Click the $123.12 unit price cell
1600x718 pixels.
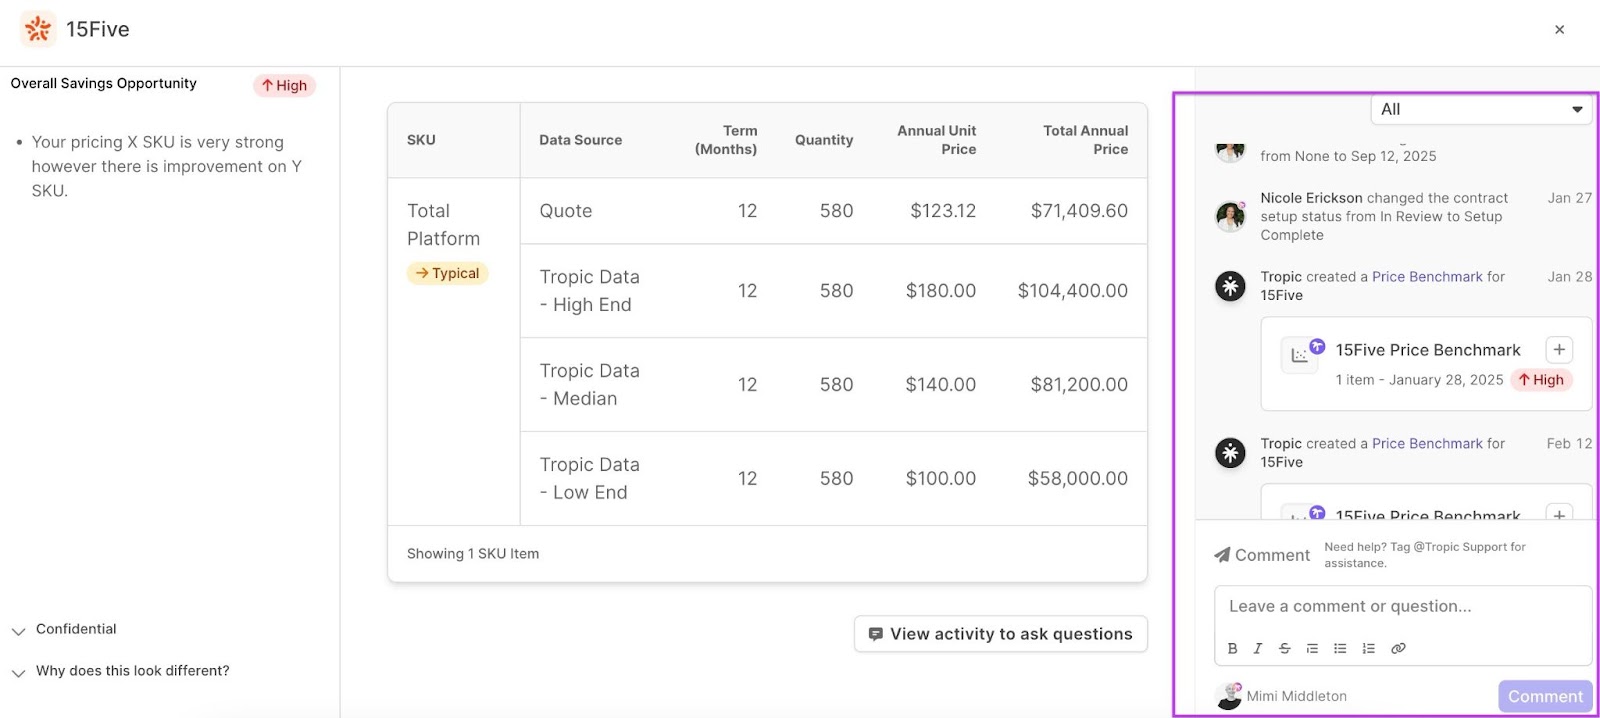coord(943,211)
